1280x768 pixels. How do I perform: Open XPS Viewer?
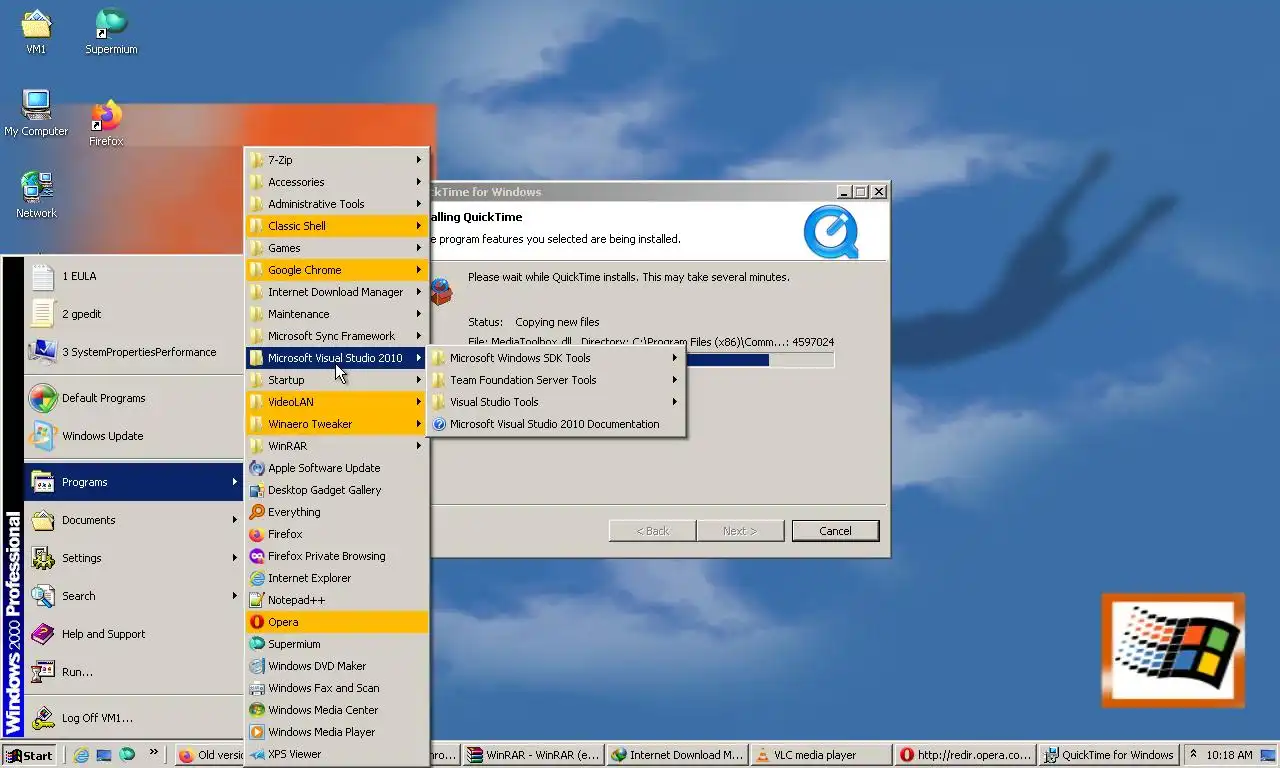pyautogui.click(x=337, y=754)
